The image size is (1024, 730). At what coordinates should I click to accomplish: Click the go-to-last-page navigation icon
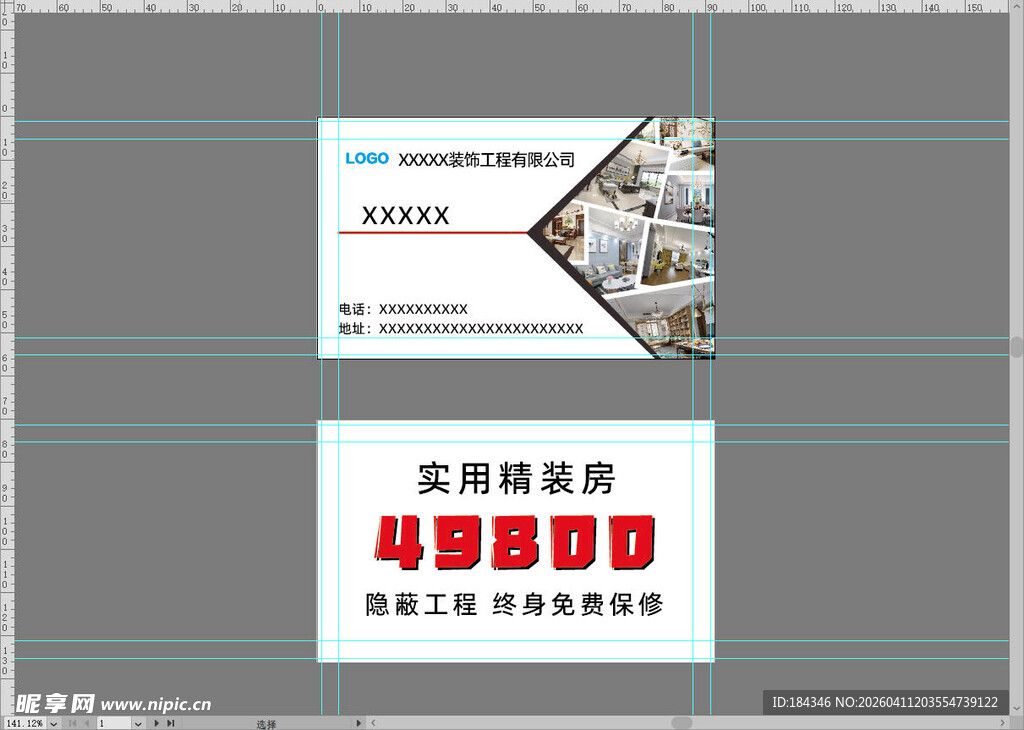(x=171, y=723)
